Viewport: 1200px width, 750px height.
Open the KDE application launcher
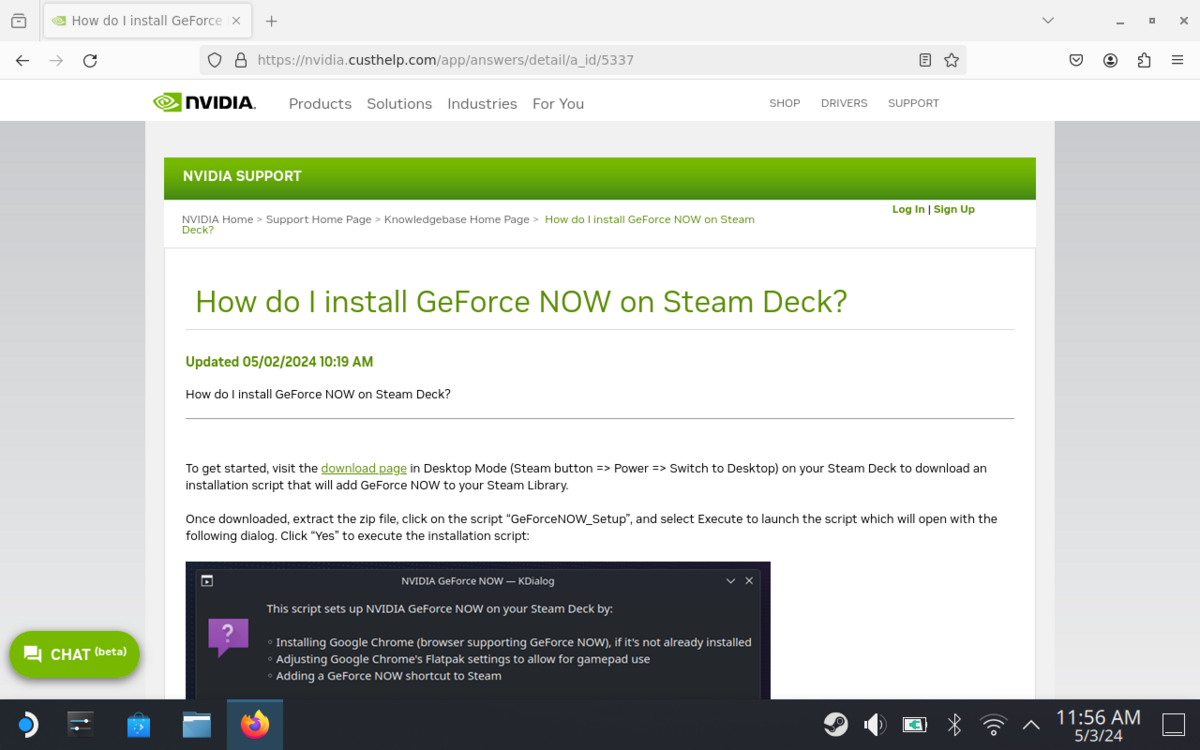[27, 725]
